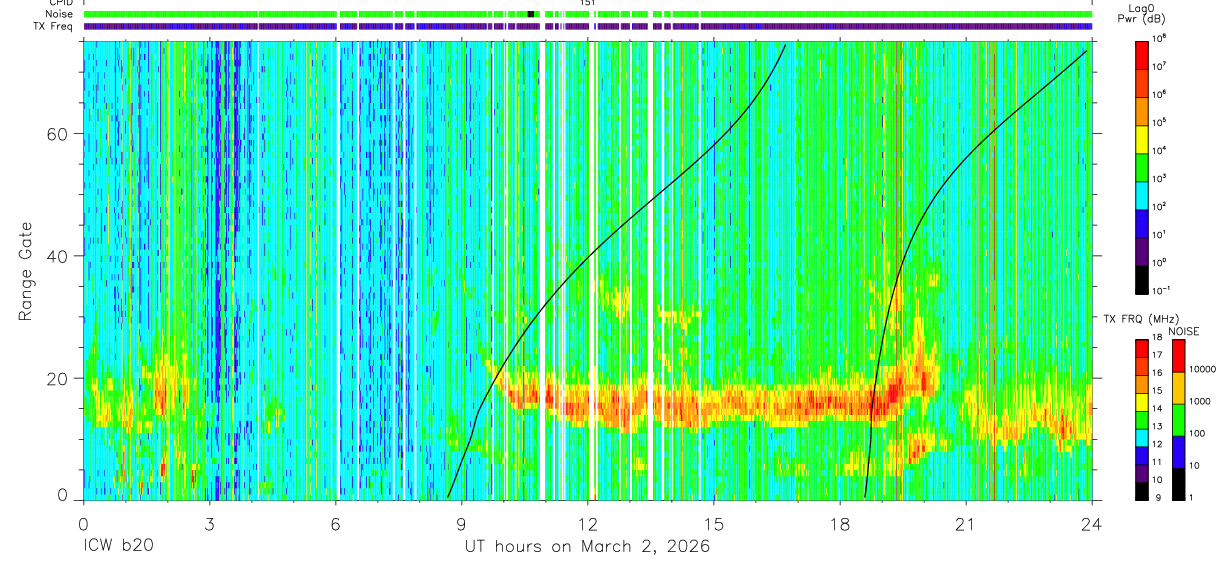
Task: Pick the red top segment of the Lag0 power colorbar
Action: pyautogui.click(x=1142, y=54)
